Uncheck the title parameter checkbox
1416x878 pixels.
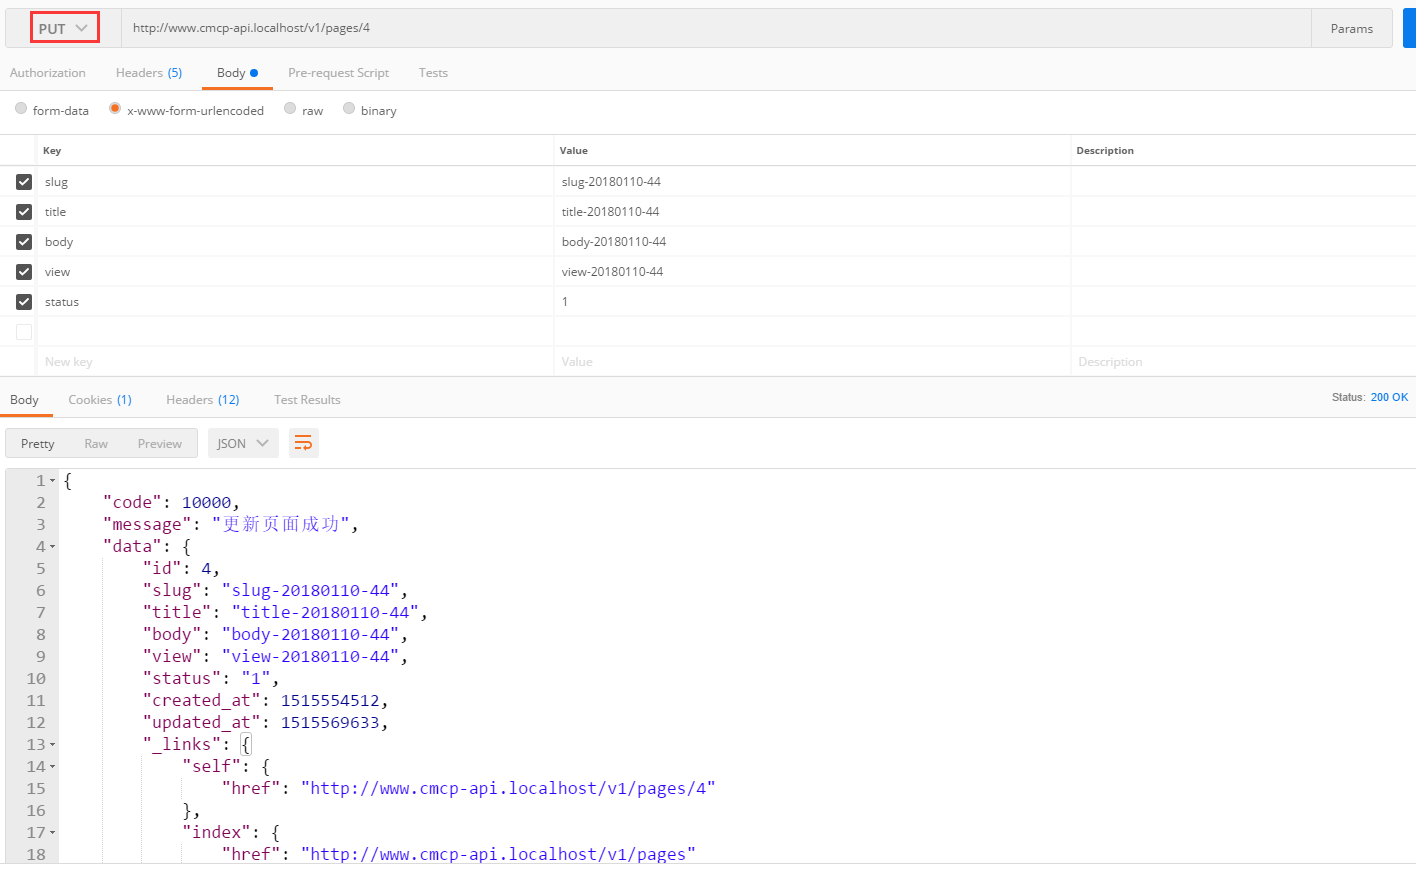[x=24, y=212]
